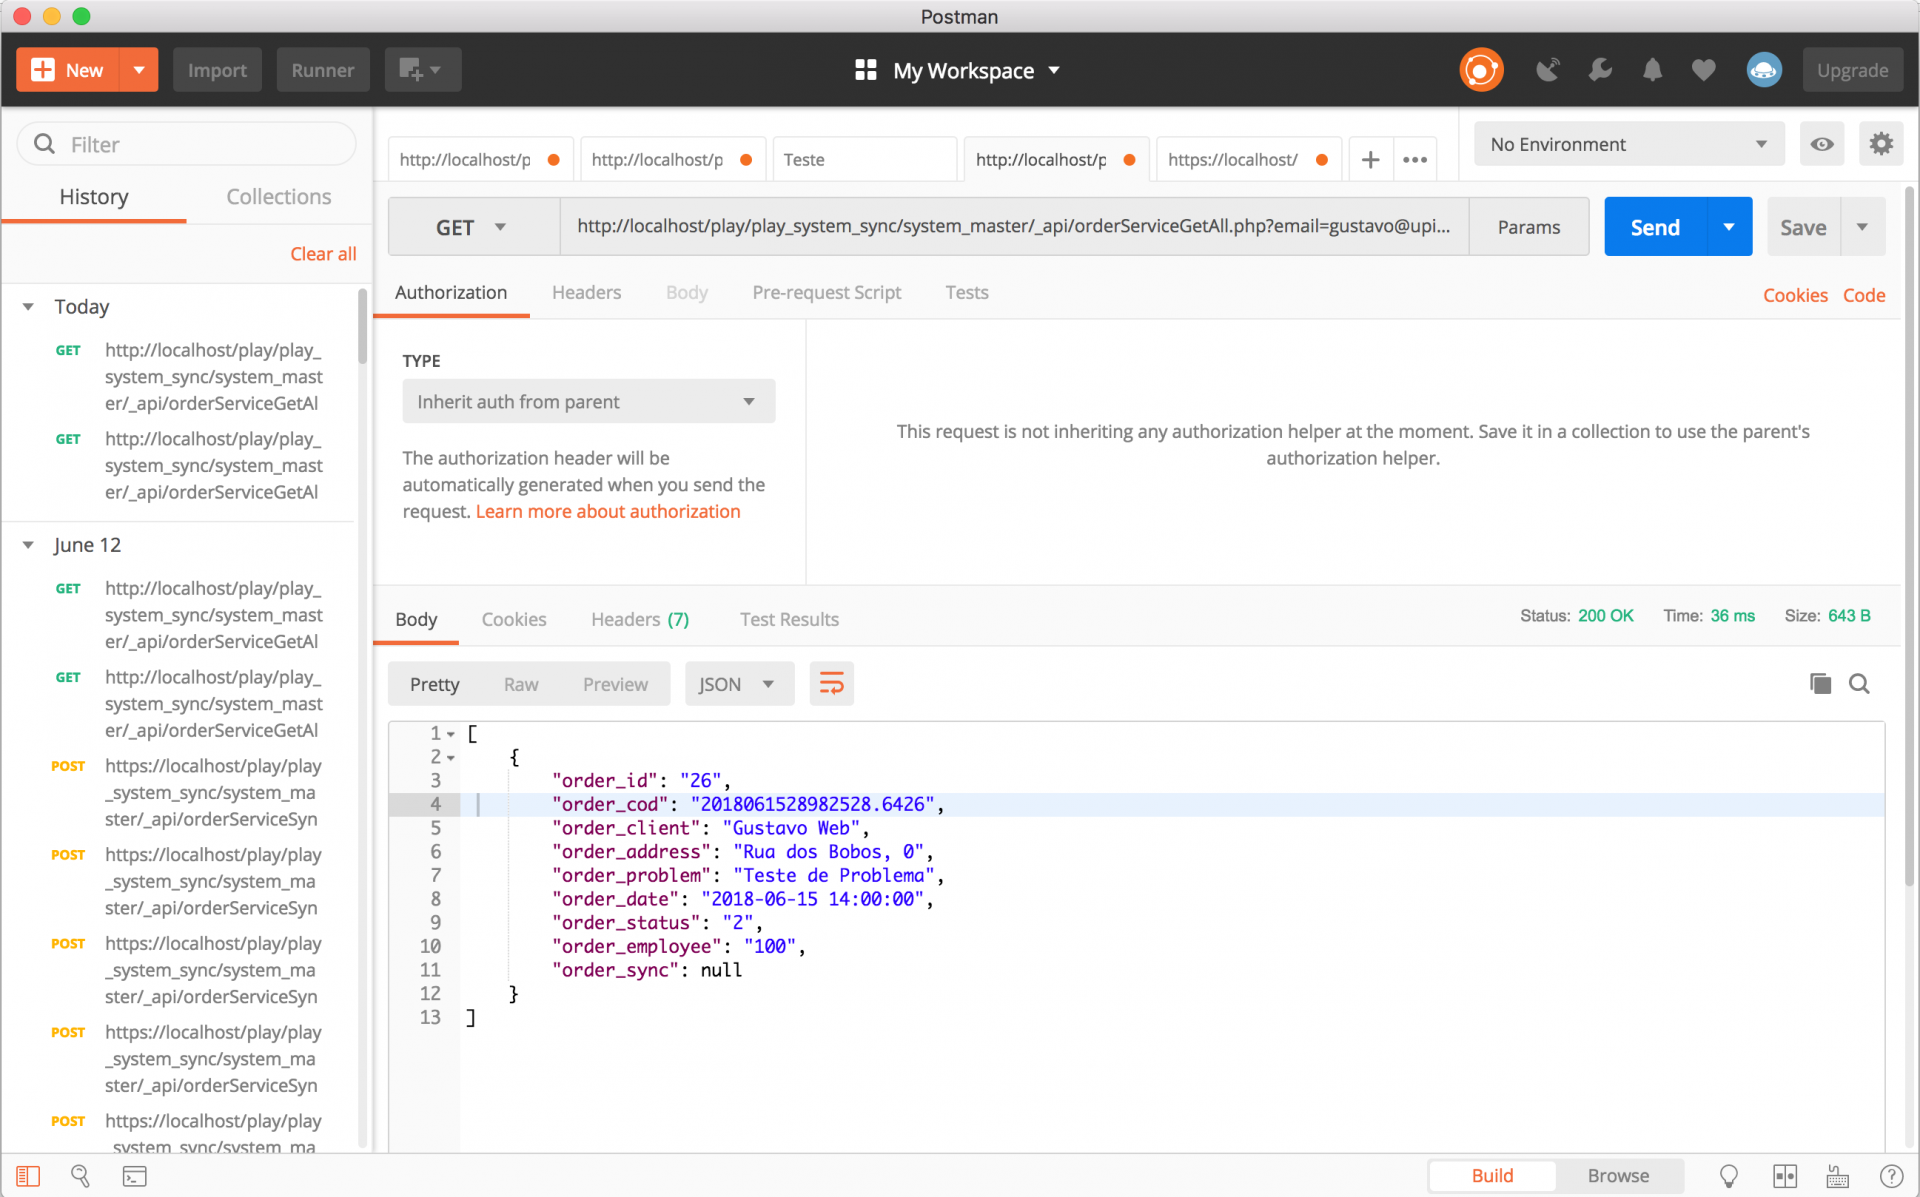Image resolution: width=1920 pixels, height=1197 pixels.
Task: Search the response body magnifier icon
Action: click(1859, 684)
